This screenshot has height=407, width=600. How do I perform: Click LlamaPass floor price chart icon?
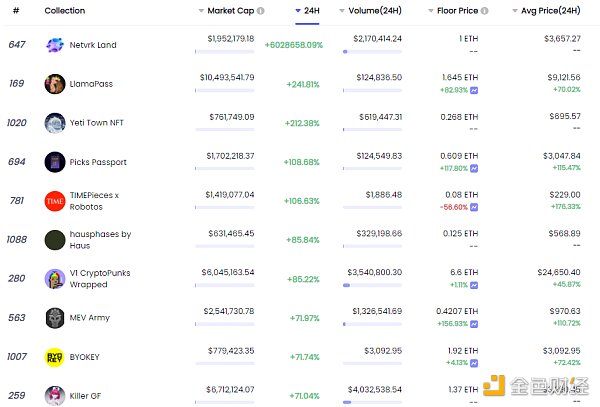[474, 91]
